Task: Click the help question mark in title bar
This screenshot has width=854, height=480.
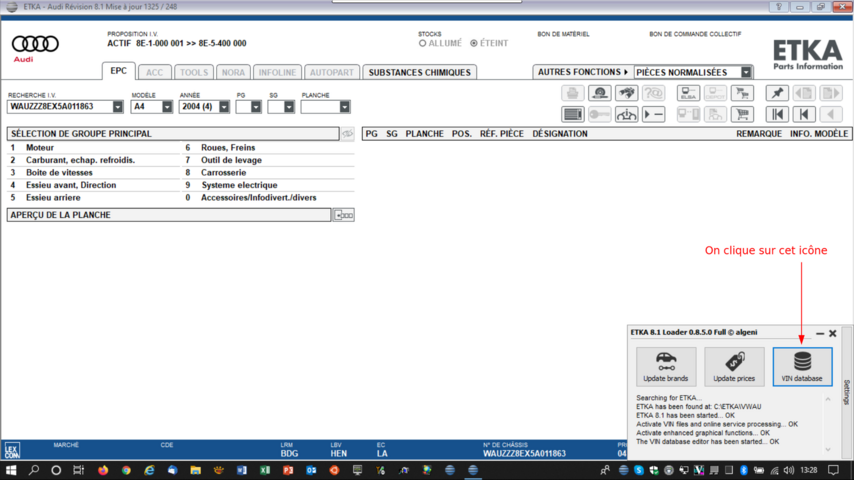Action: (x=778, y=7)
